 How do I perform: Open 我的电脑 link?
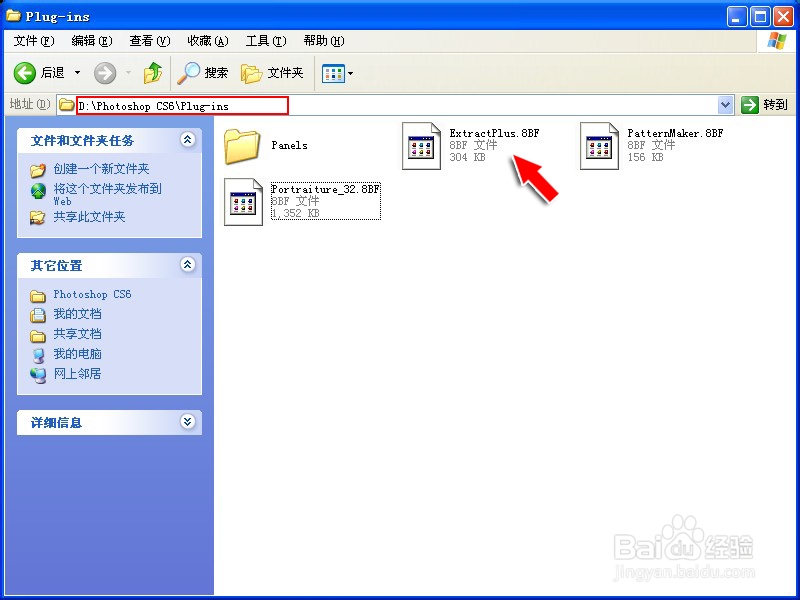(x=78, y=354)
